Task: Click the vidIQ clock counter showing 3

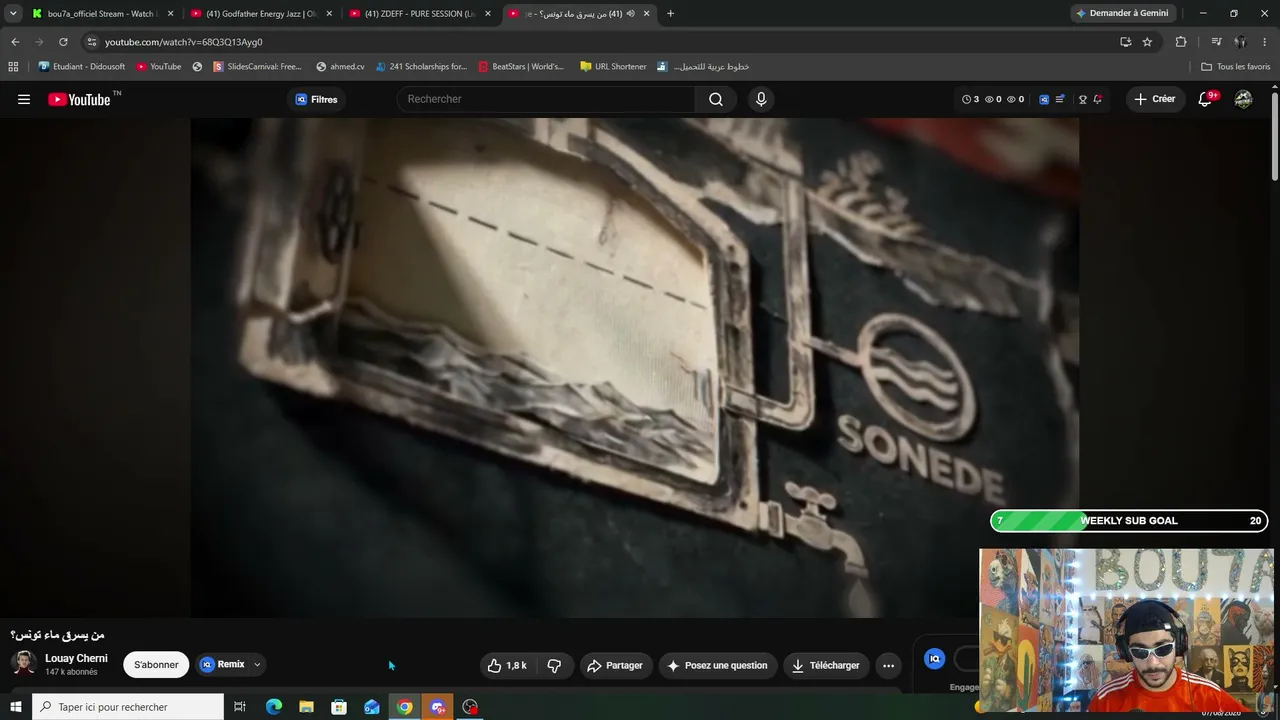Action: (x=970, y=99)
